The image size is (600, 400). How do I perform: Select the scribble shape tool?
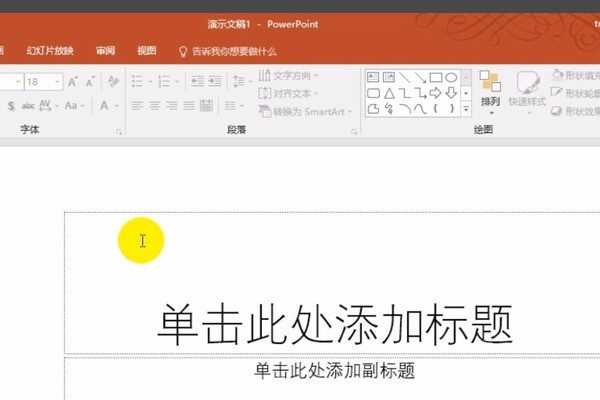pyautogui.click(x=389, y=109)
